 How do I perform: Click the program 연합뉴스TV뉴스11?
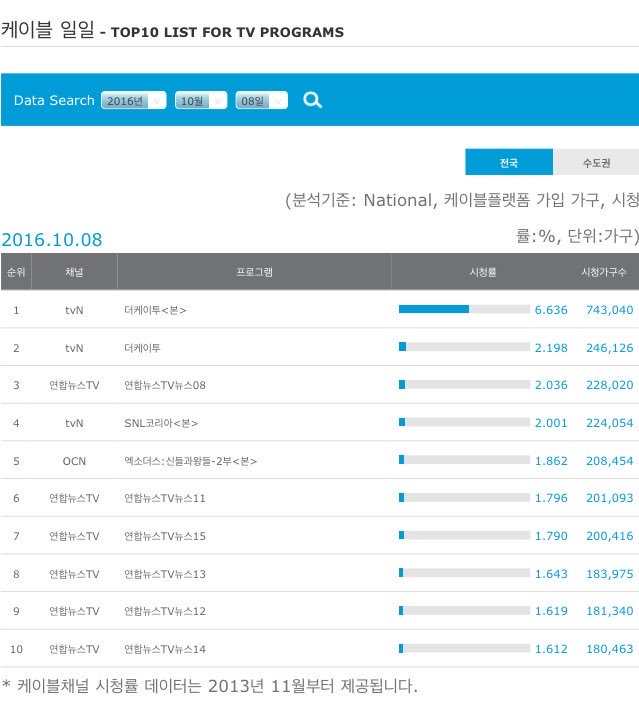point(165,498)
